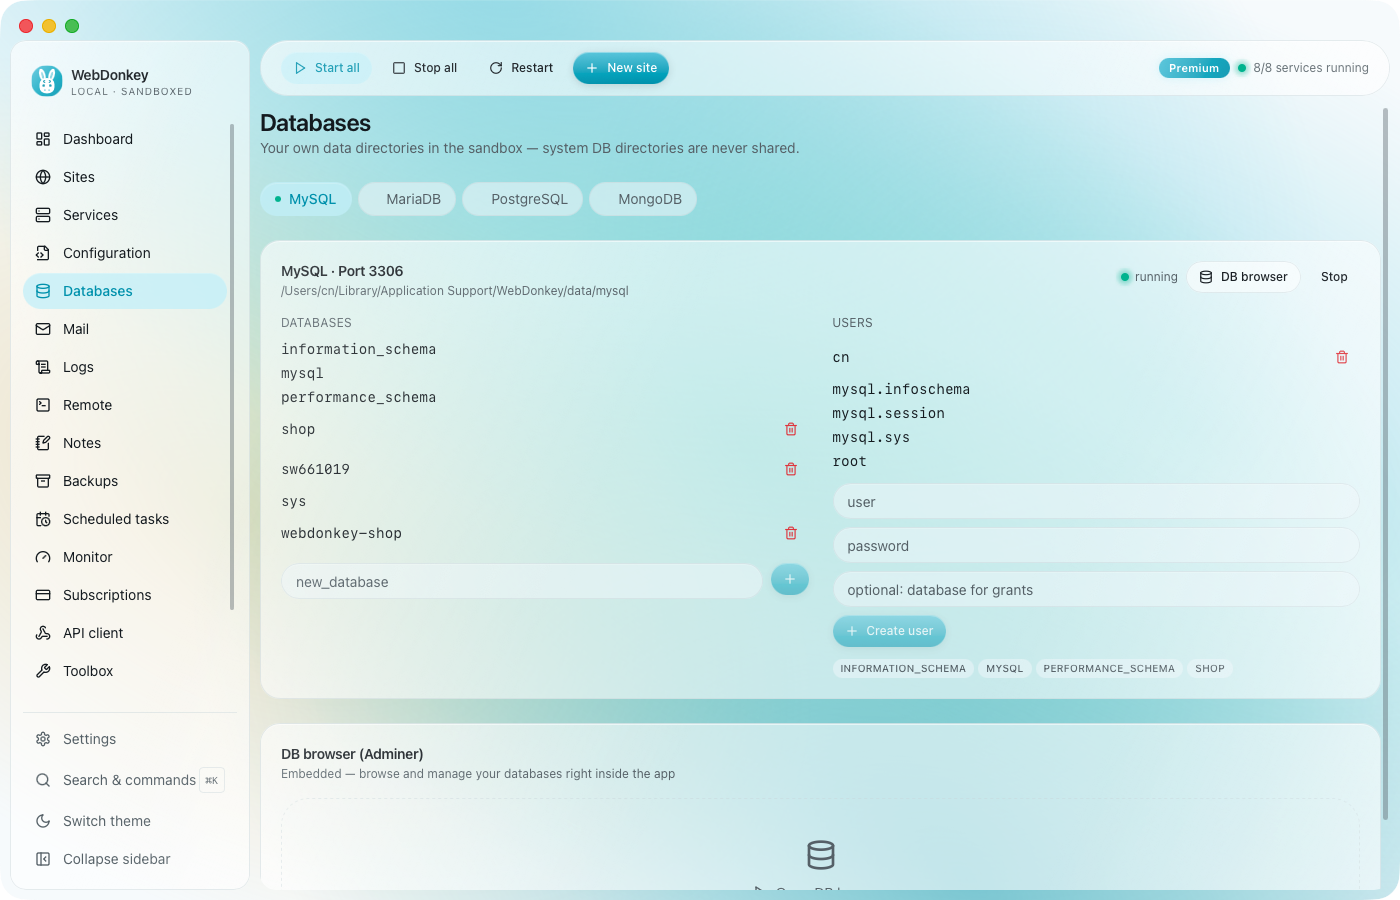Open the Scheduled tasks calendar icon
Screen dimensions: 1400x900
point(43,519)
